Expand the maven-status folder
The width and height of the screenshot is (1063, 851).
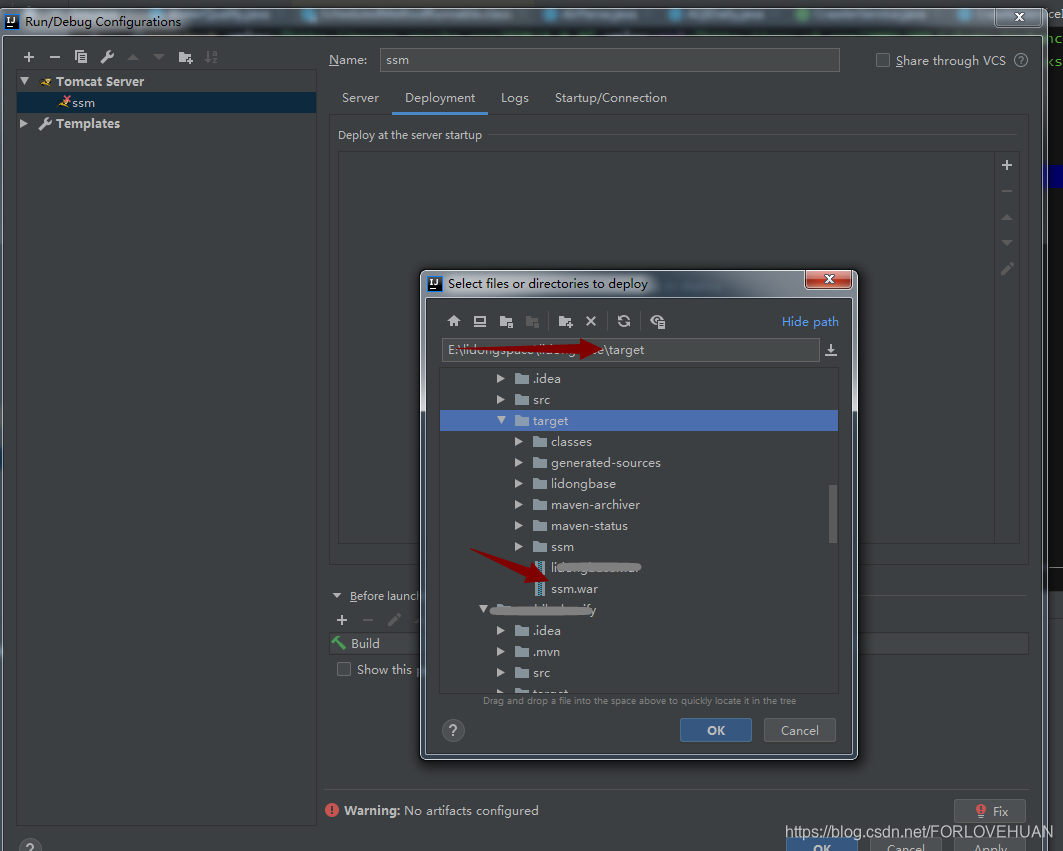(519, 526)
